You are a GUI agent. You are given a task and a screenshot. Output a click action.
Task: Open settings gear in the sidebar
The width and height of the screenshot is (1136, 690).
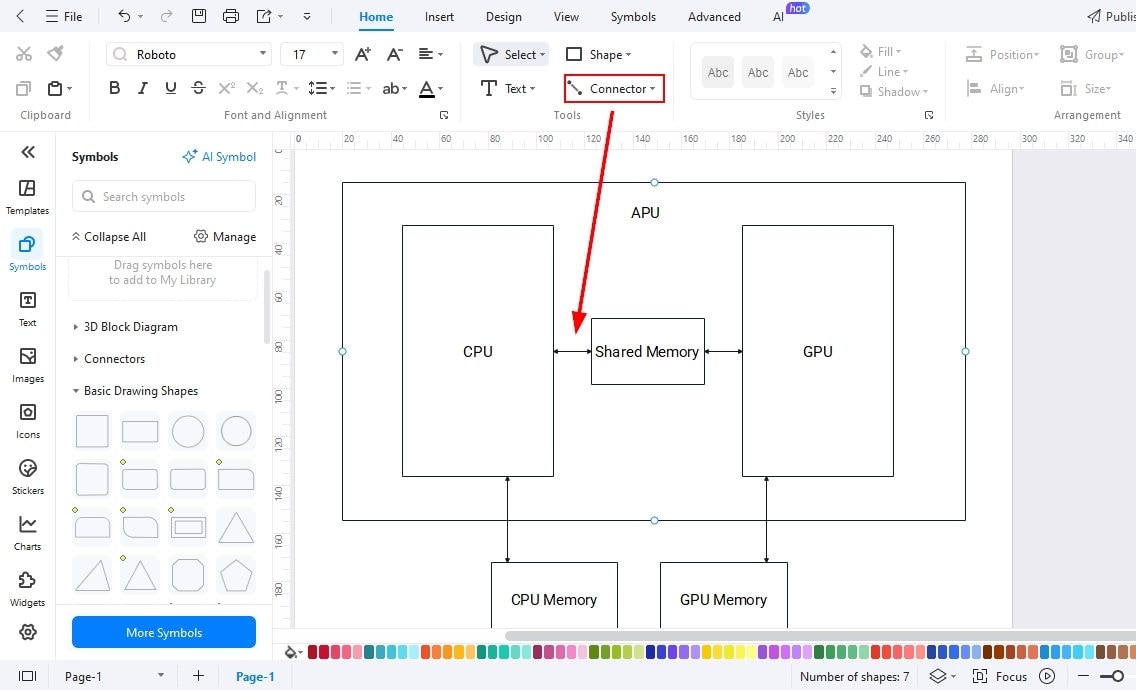(x=28, y=632)
